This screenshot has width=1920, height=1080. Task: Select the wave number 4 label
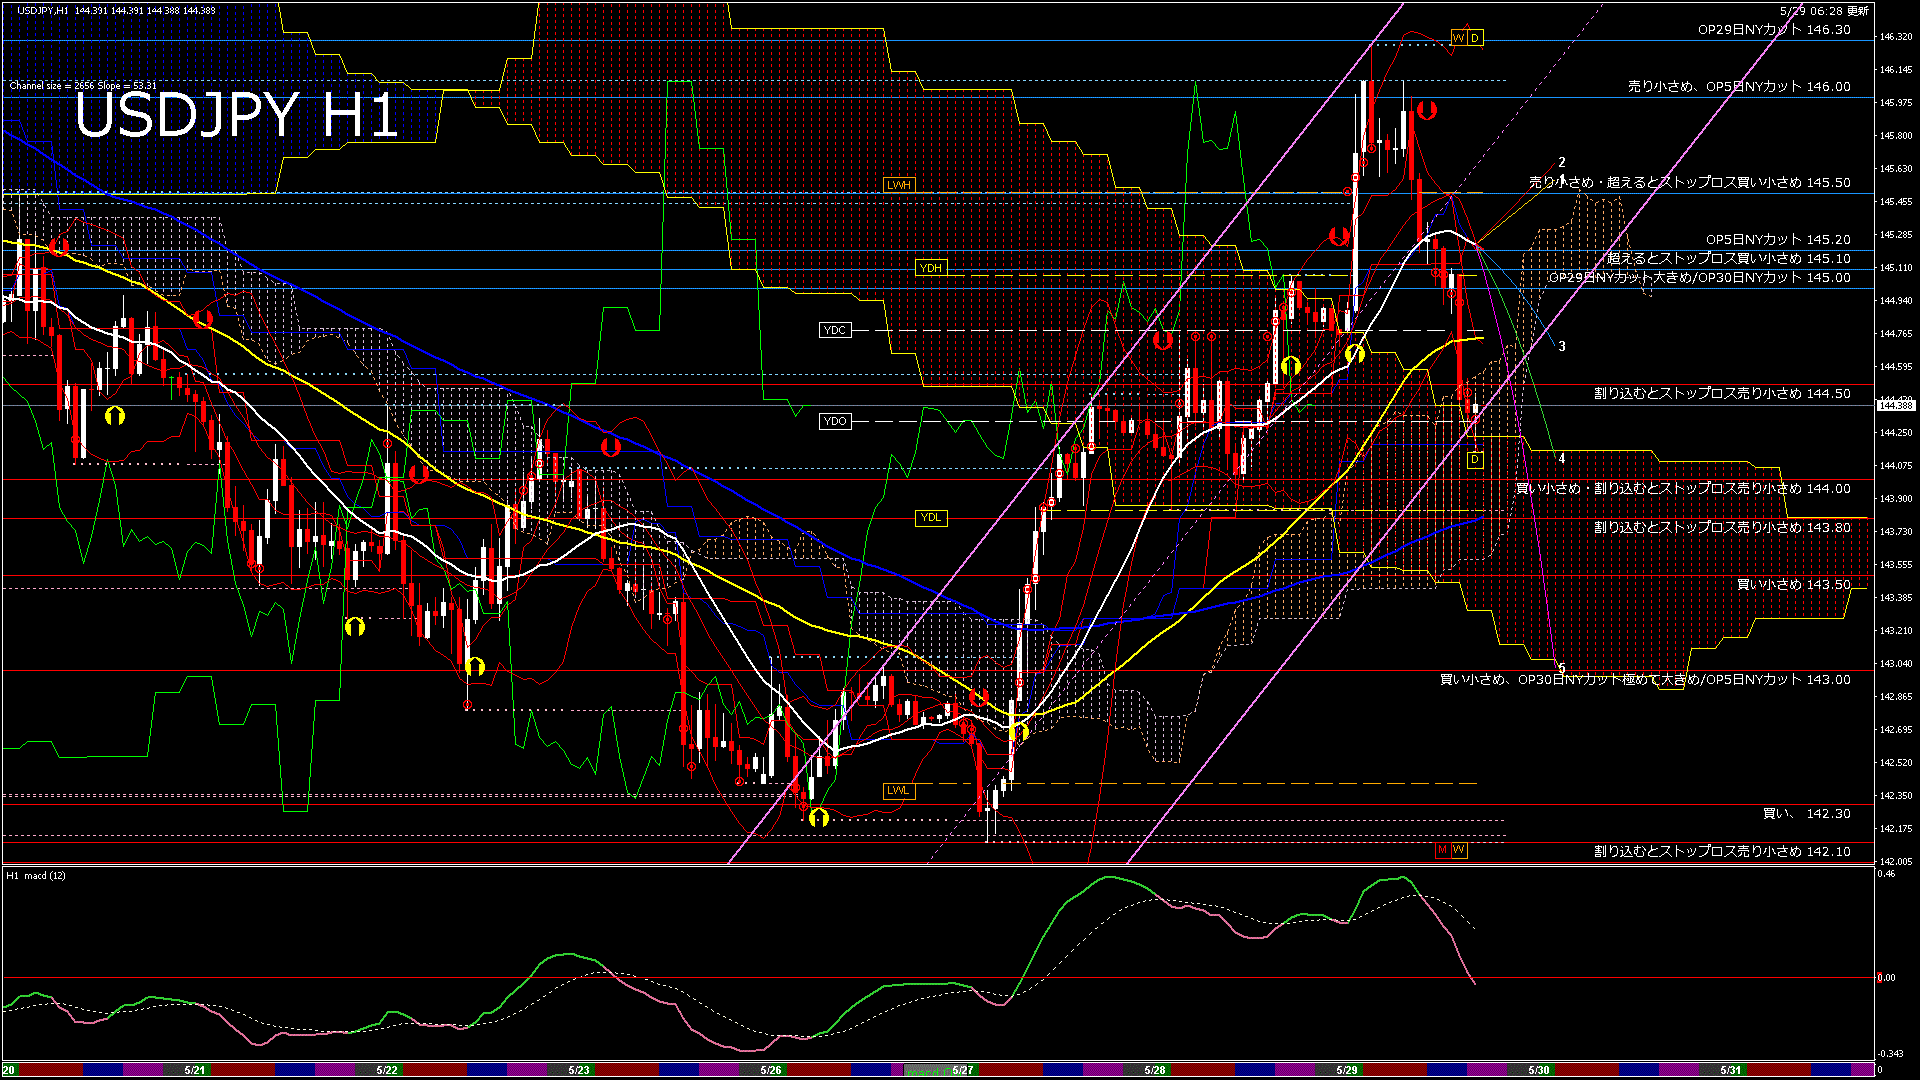pos(1562,458)
